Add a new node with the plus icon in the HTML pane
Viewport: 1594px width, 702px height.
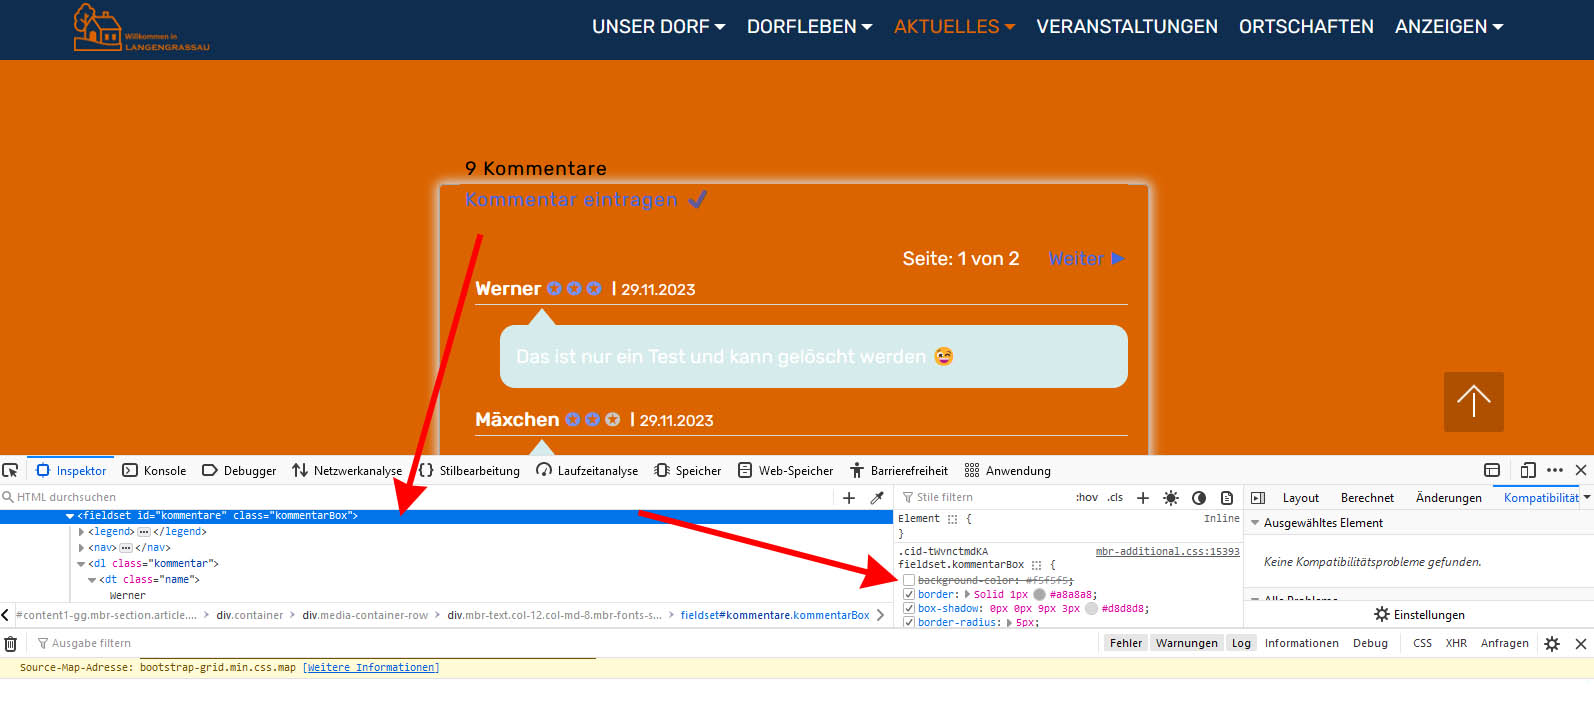[849, 497]
